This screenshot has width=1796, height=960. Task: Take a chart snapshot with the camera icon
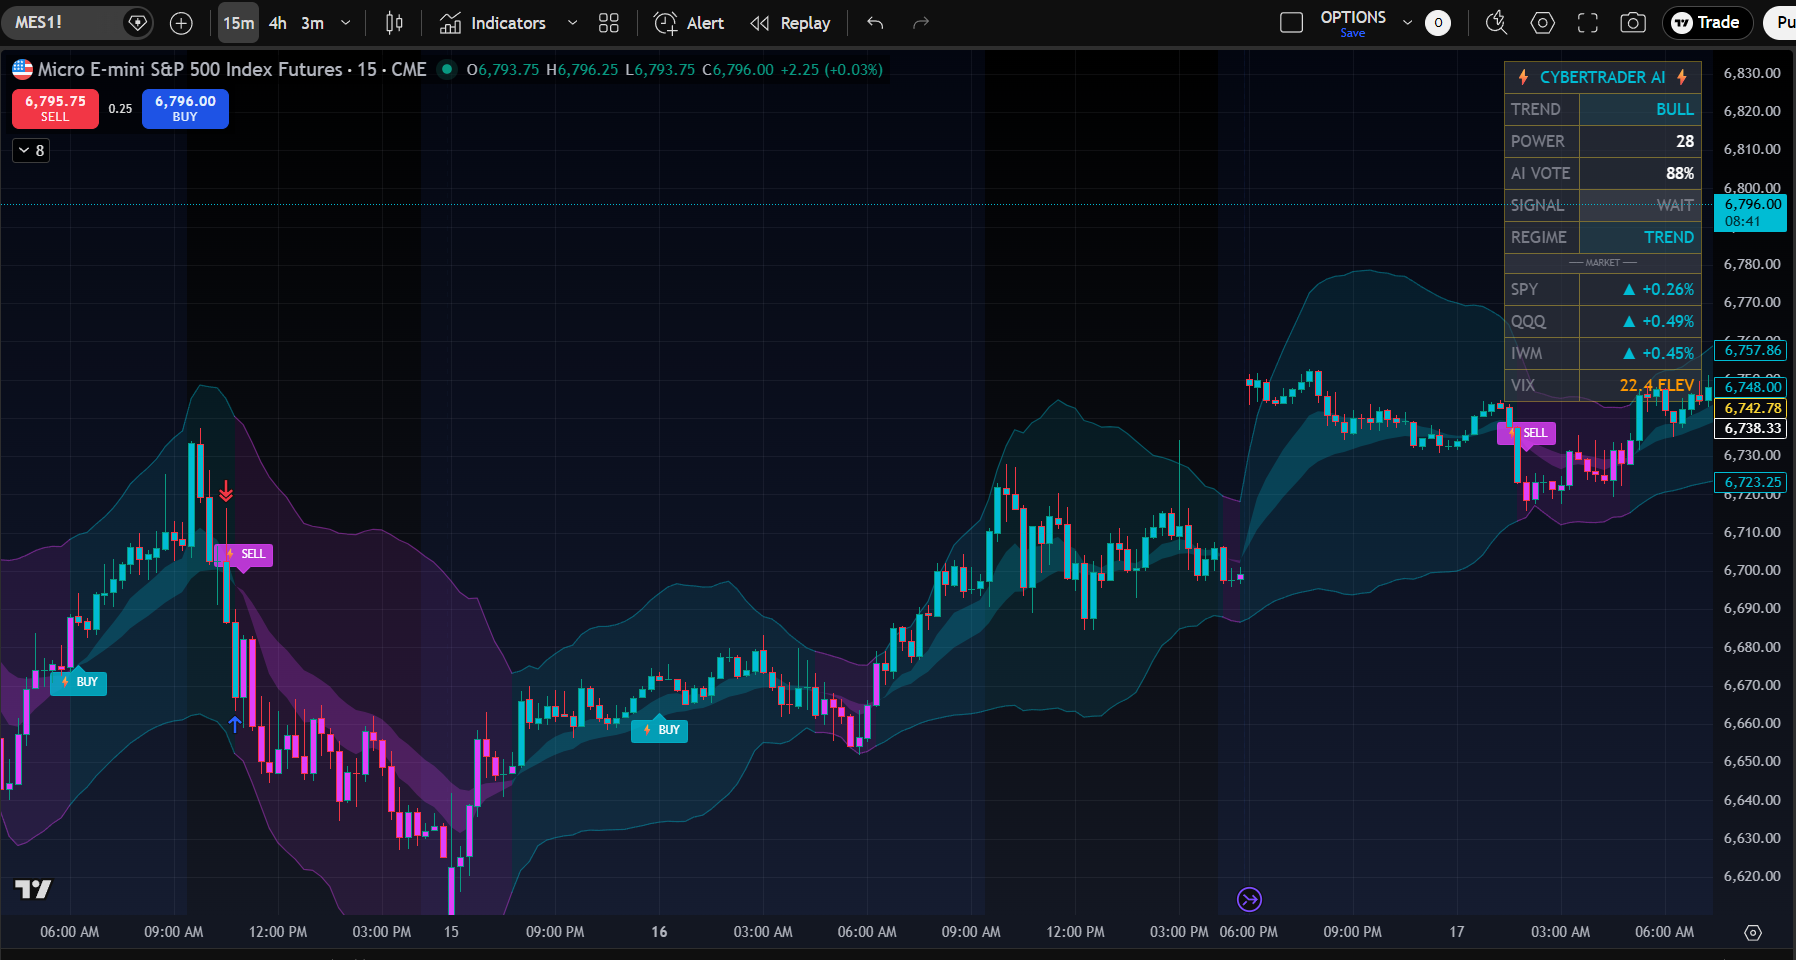1634,22
